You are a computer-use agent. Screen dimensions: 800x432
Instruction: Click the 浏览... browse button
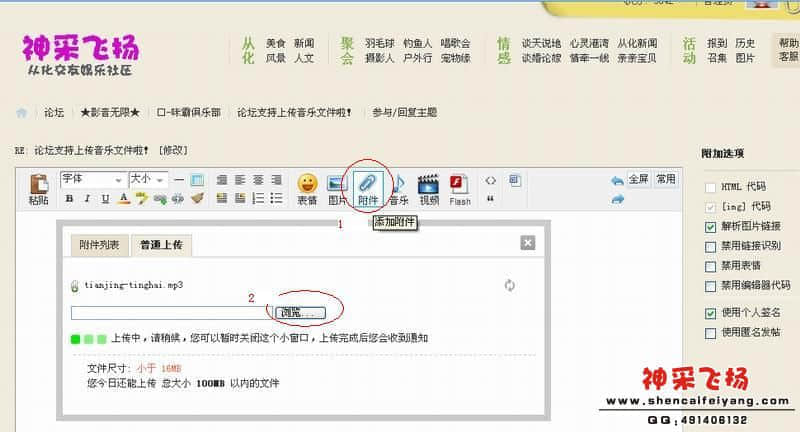300,312
